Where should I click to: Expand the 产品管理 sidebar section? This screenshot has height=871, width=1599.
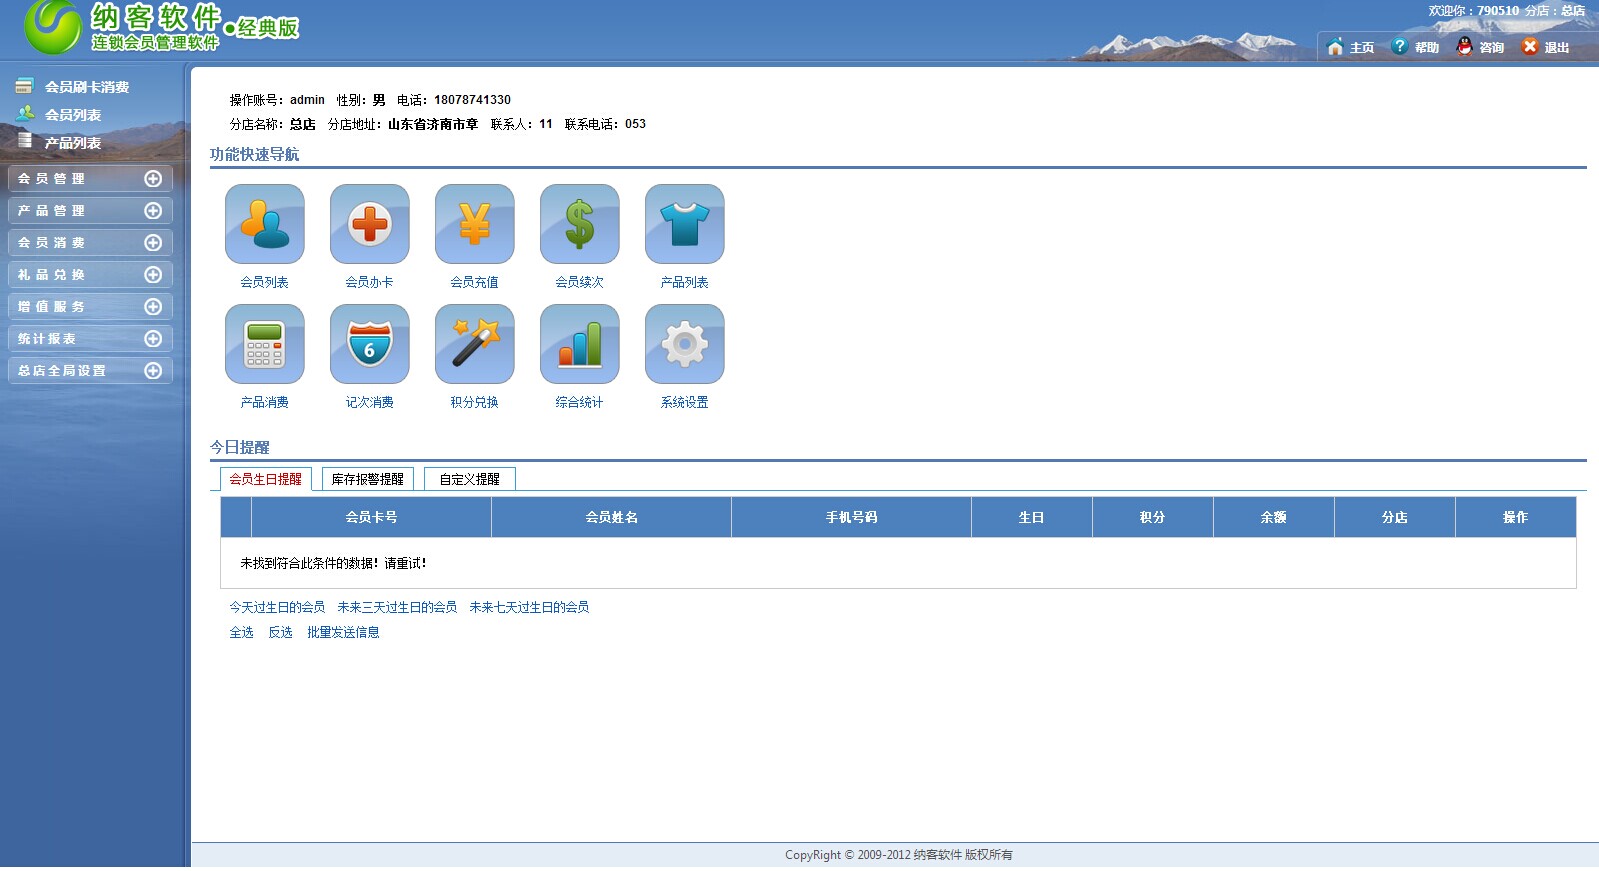[90, 211]
